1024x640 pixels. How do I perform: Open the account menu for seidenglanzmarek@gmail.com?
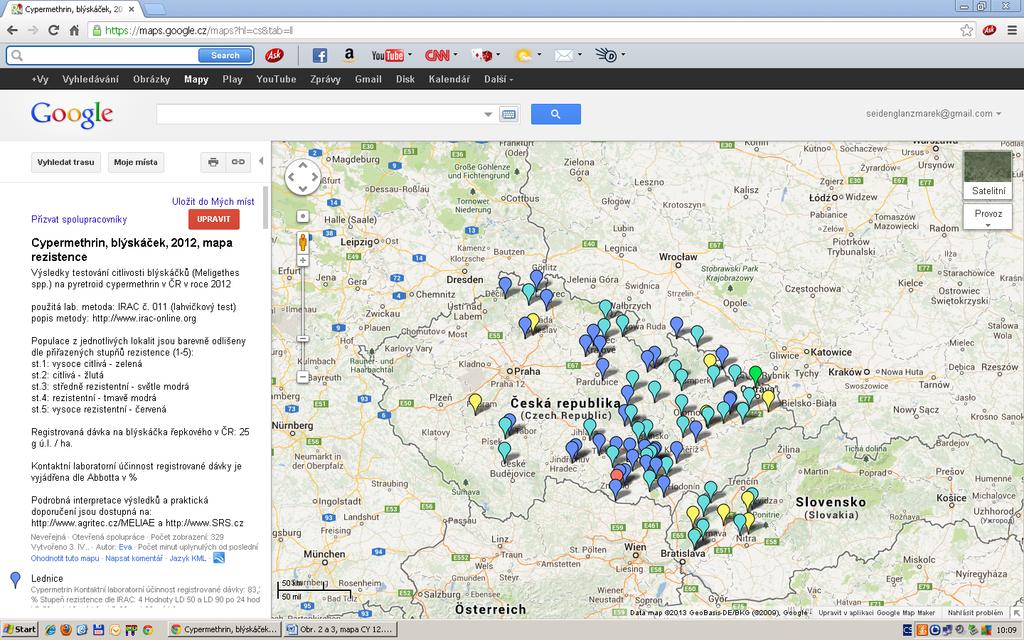pos(934,114)
